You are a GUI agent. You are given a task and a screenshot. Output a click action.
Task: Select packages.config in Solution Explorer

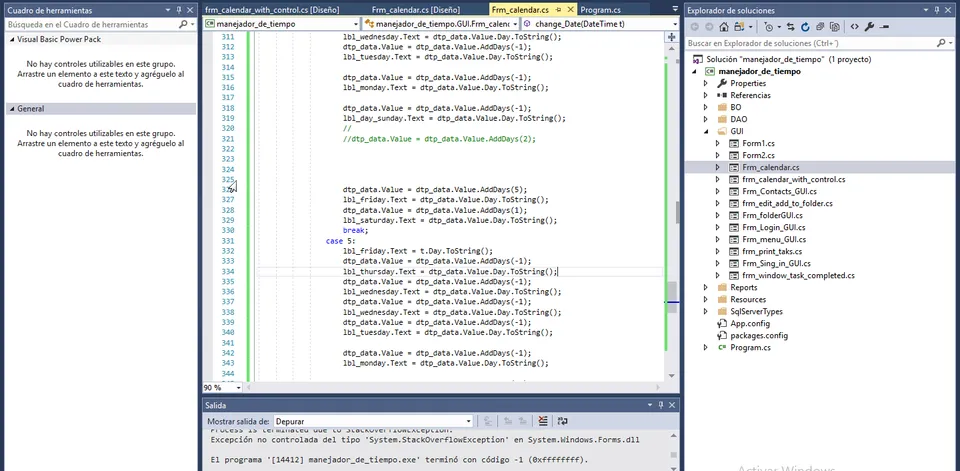759,335
